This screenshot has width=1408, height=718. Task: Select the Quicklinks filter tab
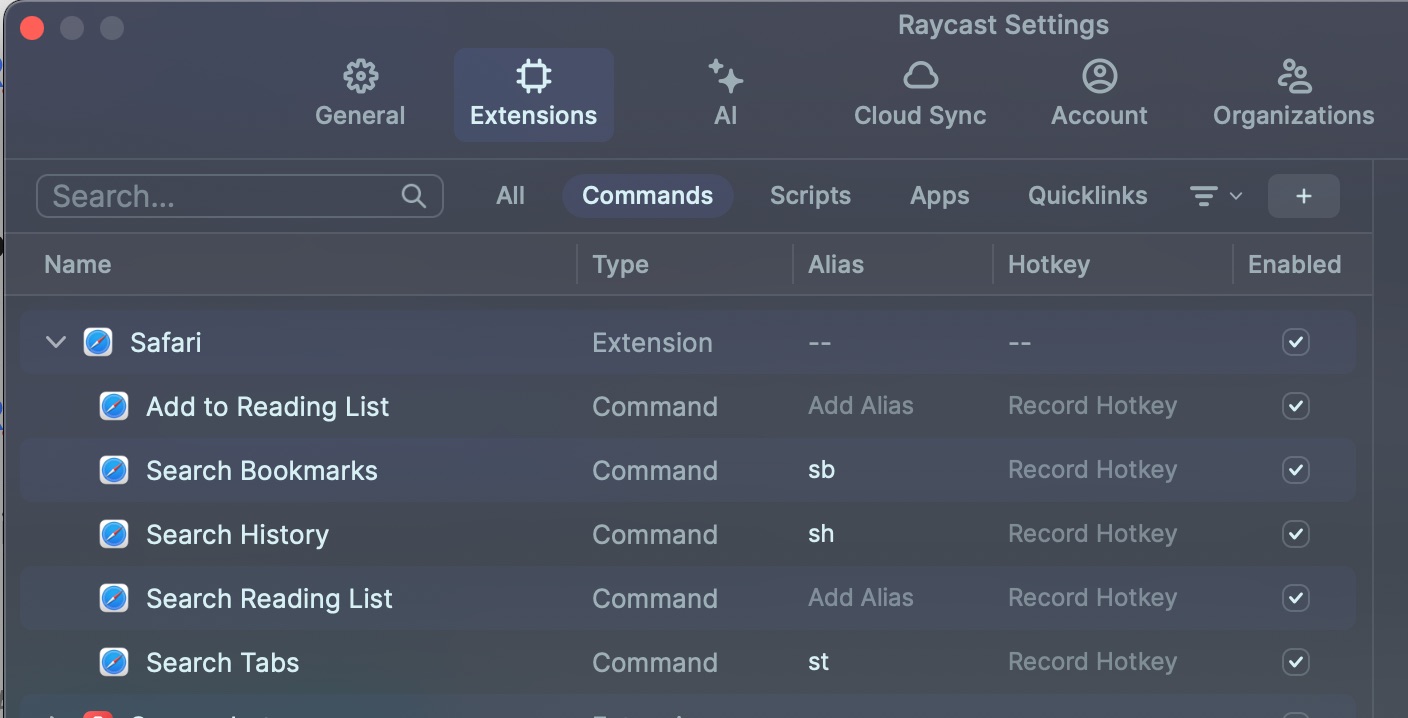[1087, 196]
